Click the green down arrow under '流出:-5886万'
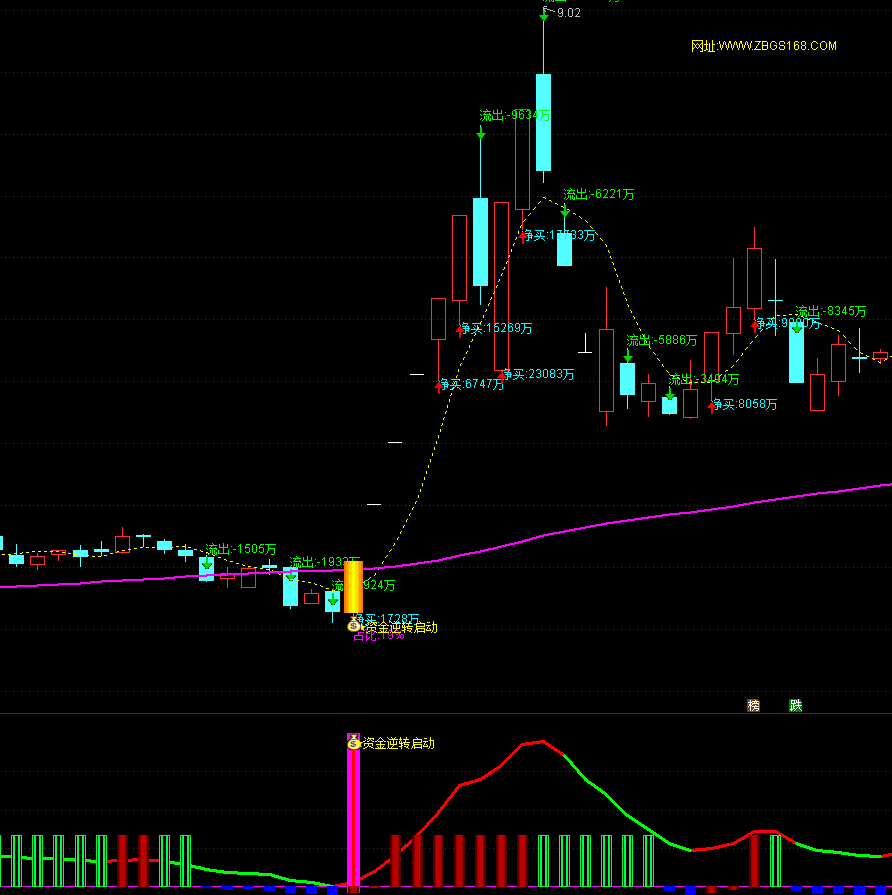 point(628,357)
